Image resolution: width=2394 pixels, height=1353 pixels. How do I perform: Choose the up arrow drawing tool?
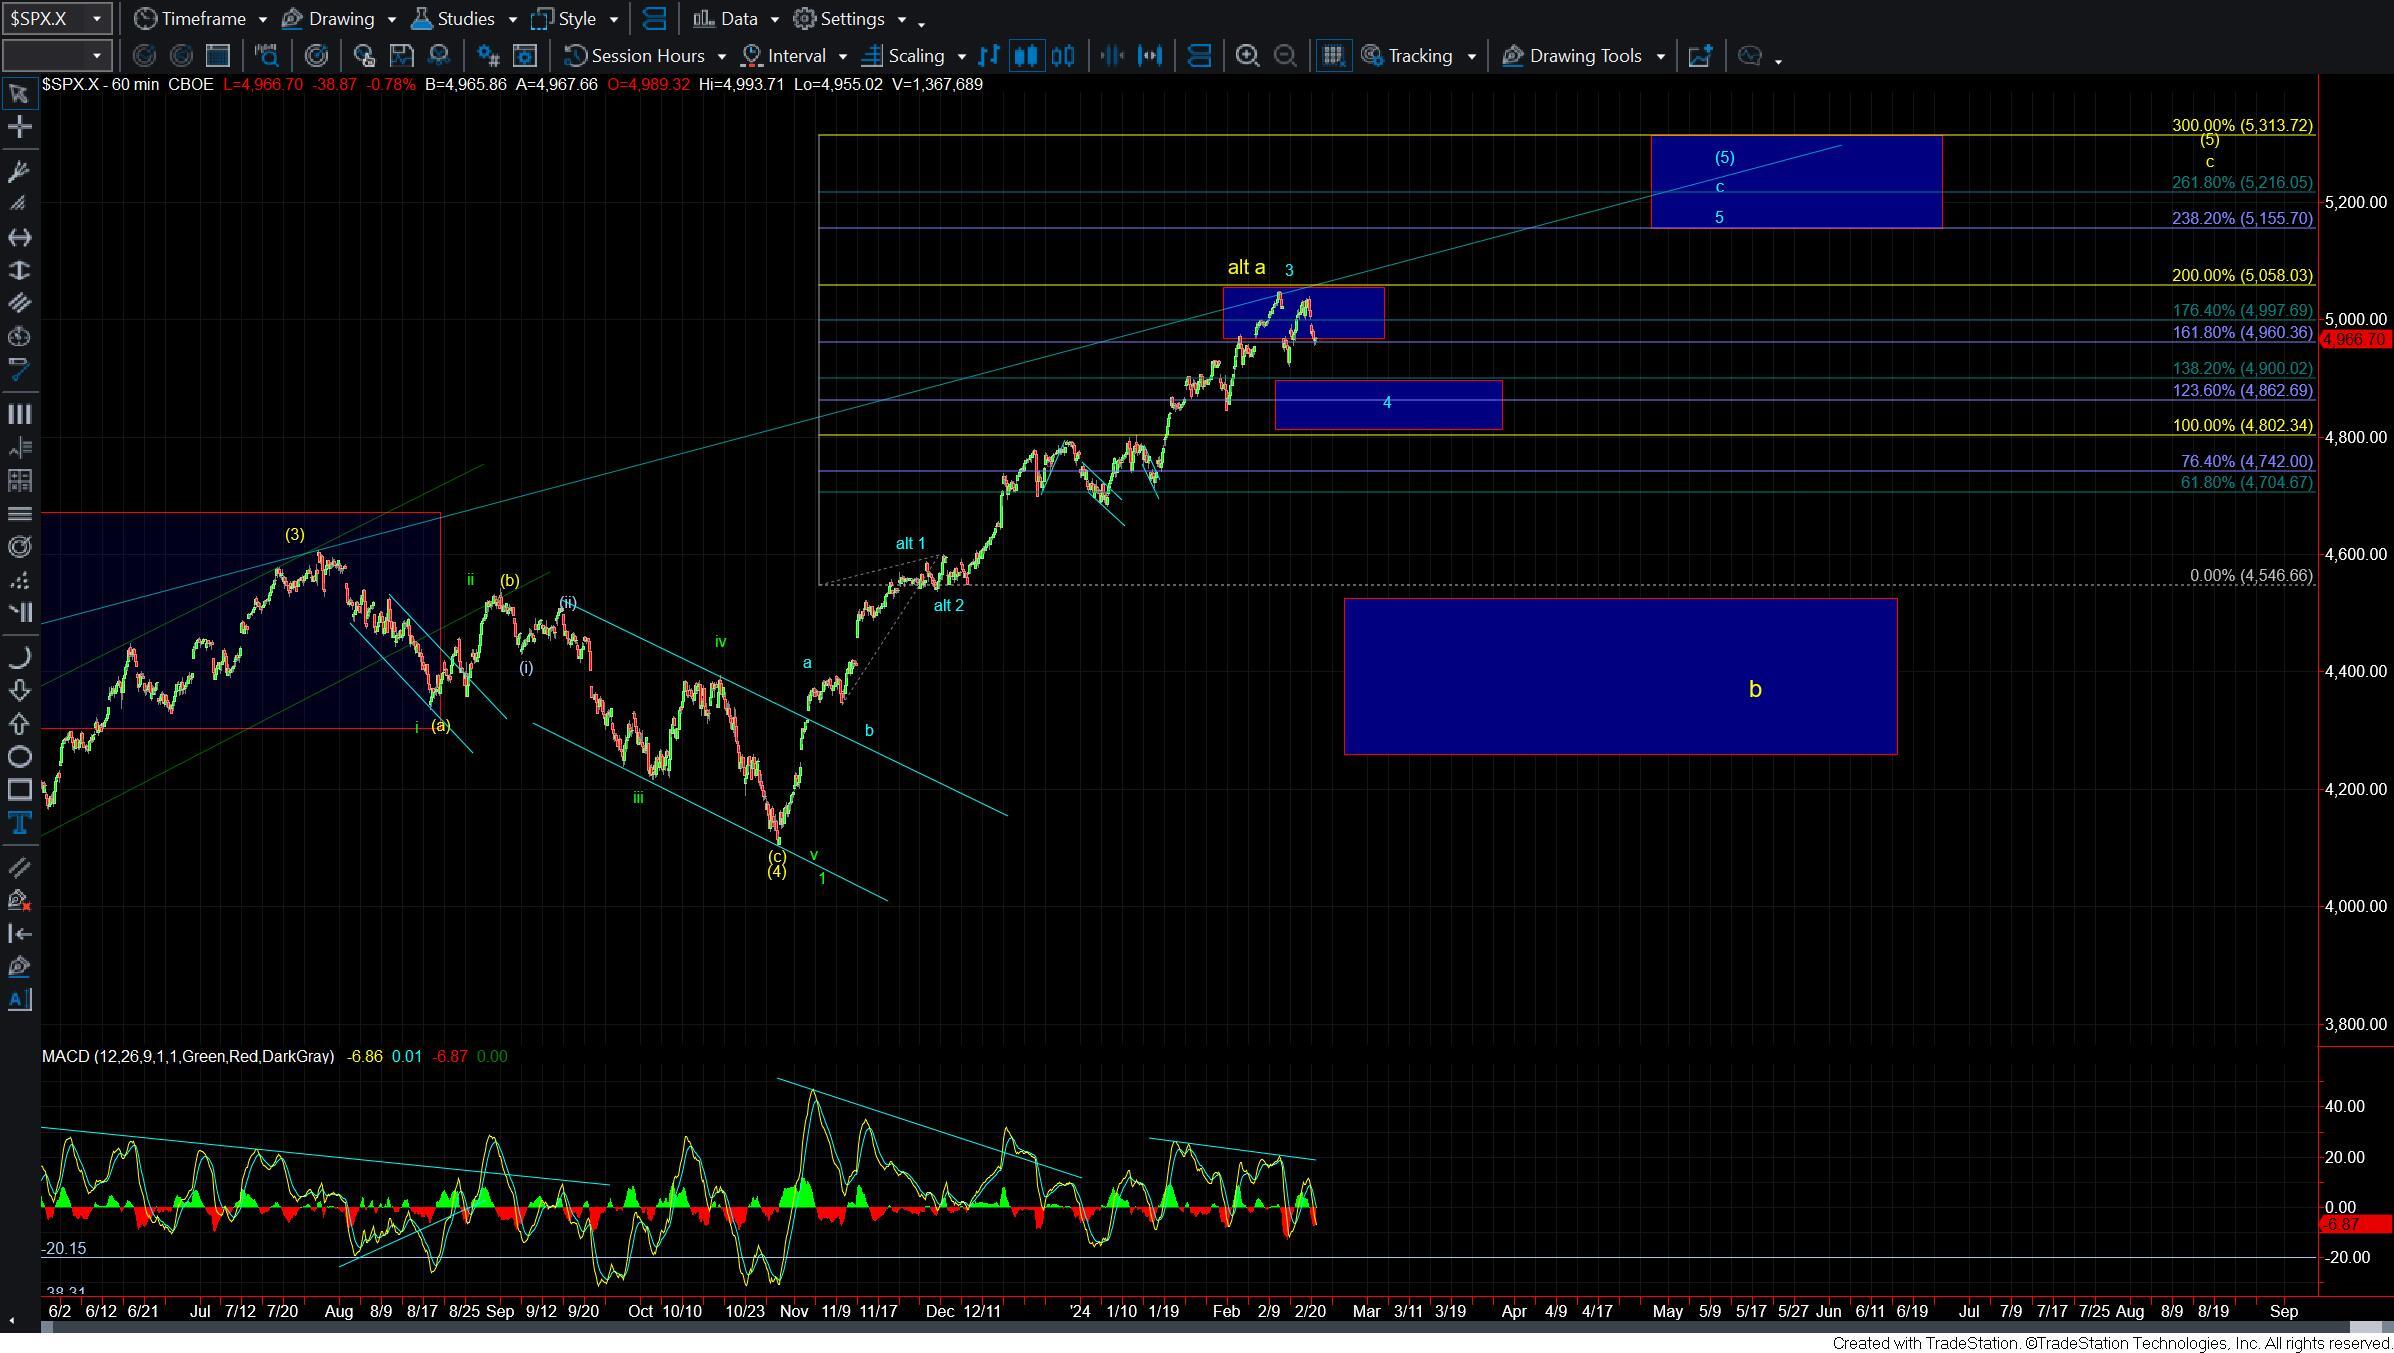(19, 723)
